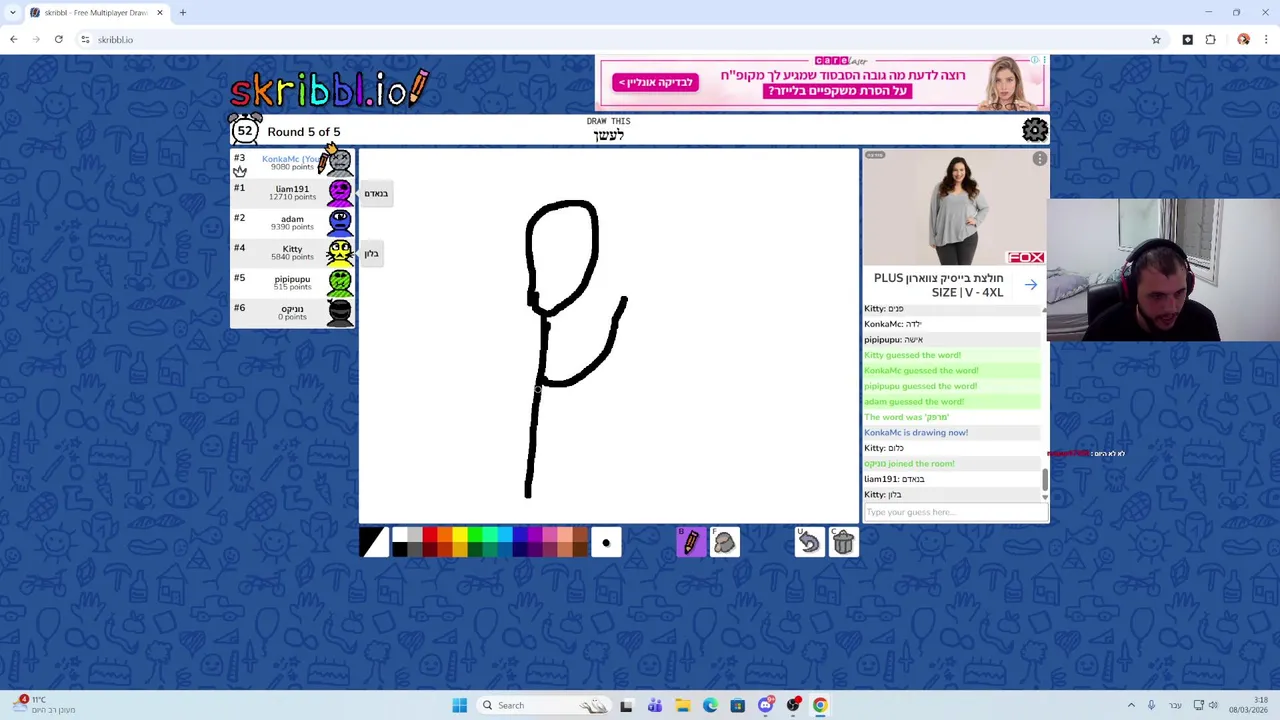The height and width of the screenshot is (720, 1280).
Task: Pick the pink color swatch
Action: (550, 534)
